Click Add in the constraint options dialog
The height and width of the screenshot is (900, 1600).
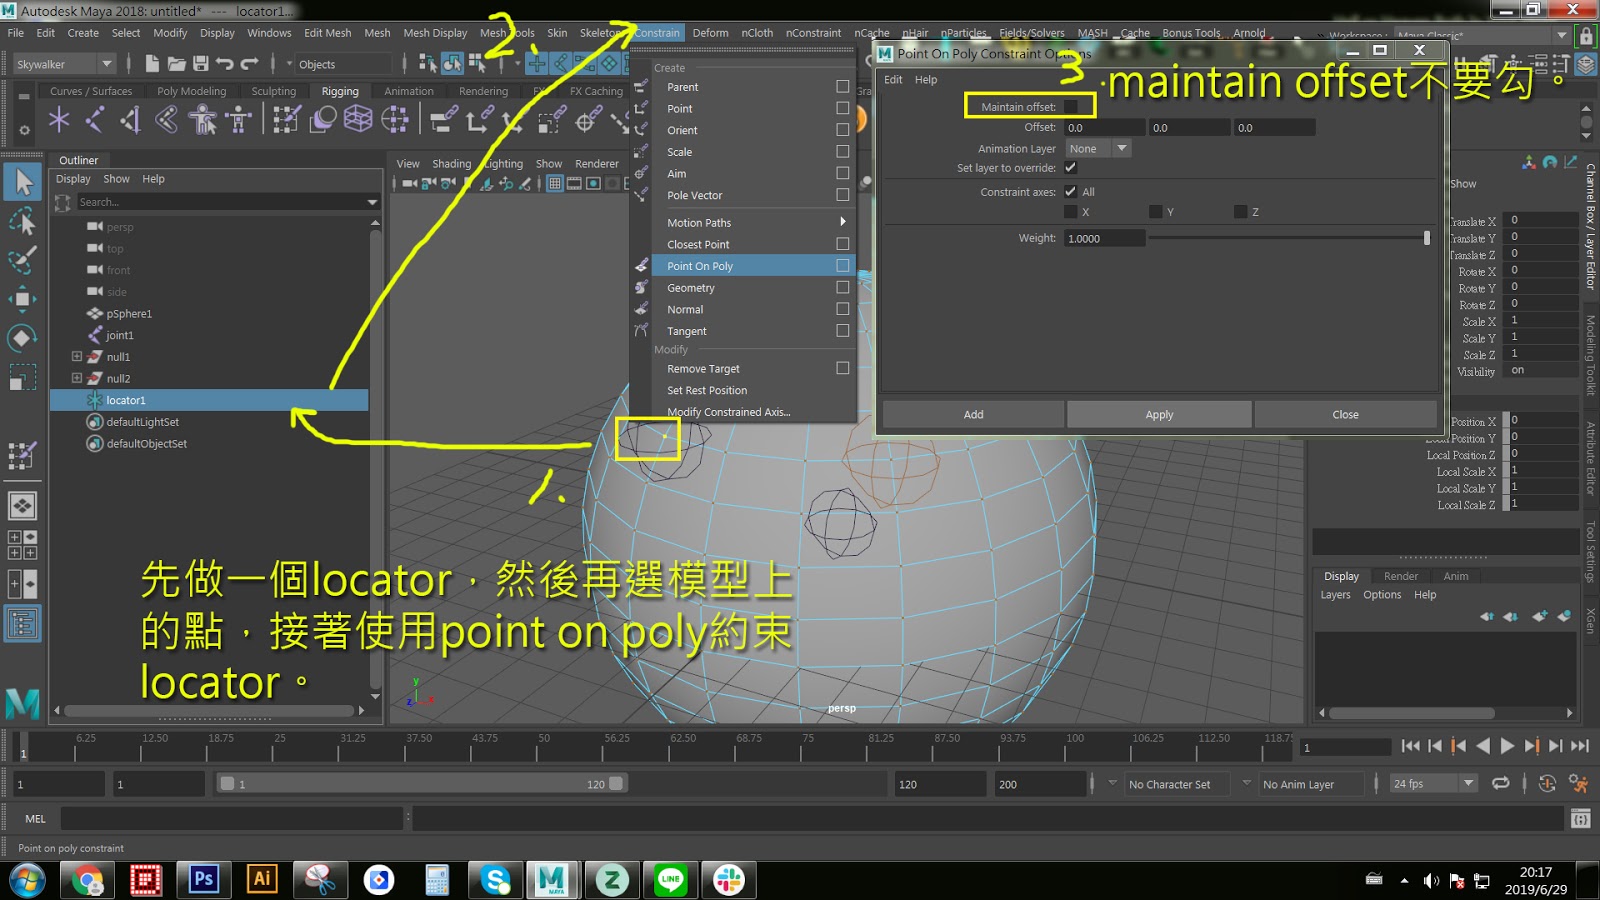coord(971,414)
